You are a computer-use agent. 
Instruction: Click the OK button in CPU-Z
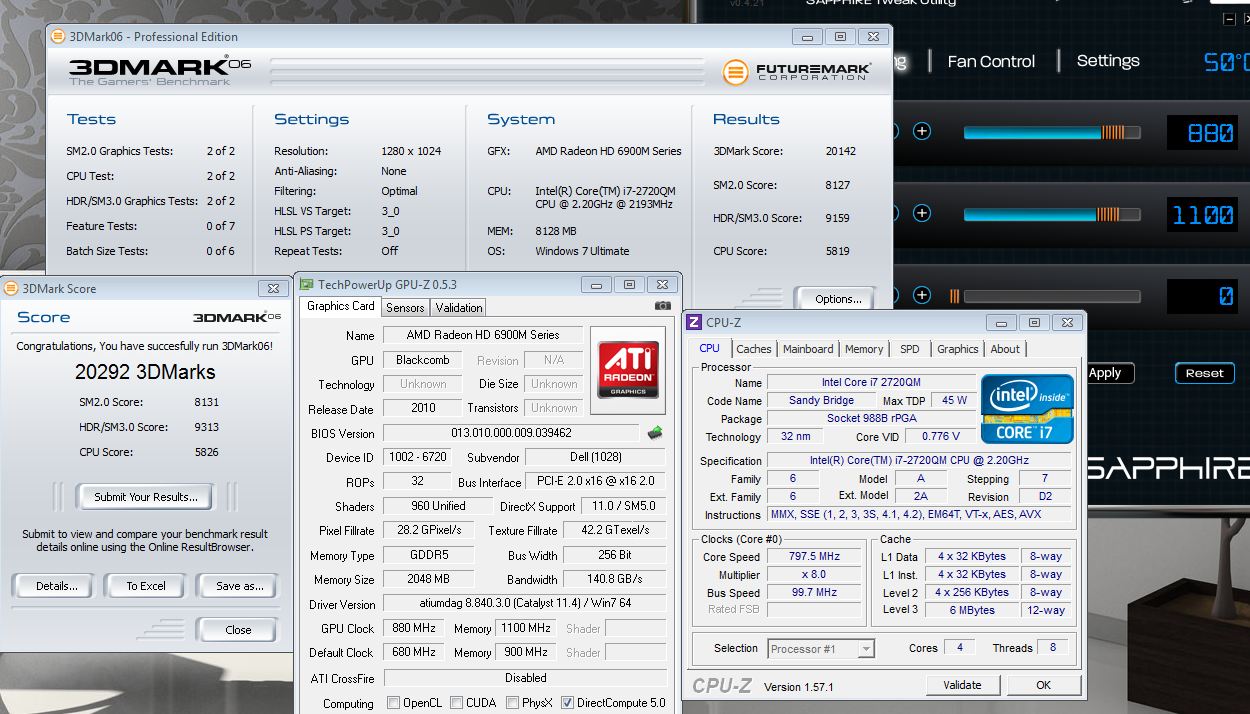1043,685
